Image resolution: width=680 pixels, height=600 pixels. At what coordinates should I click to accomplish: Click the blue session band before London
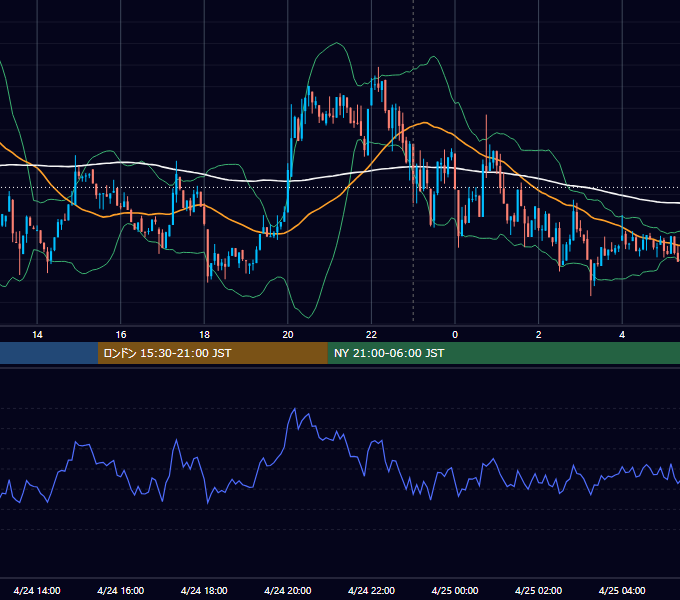[49, 353]
